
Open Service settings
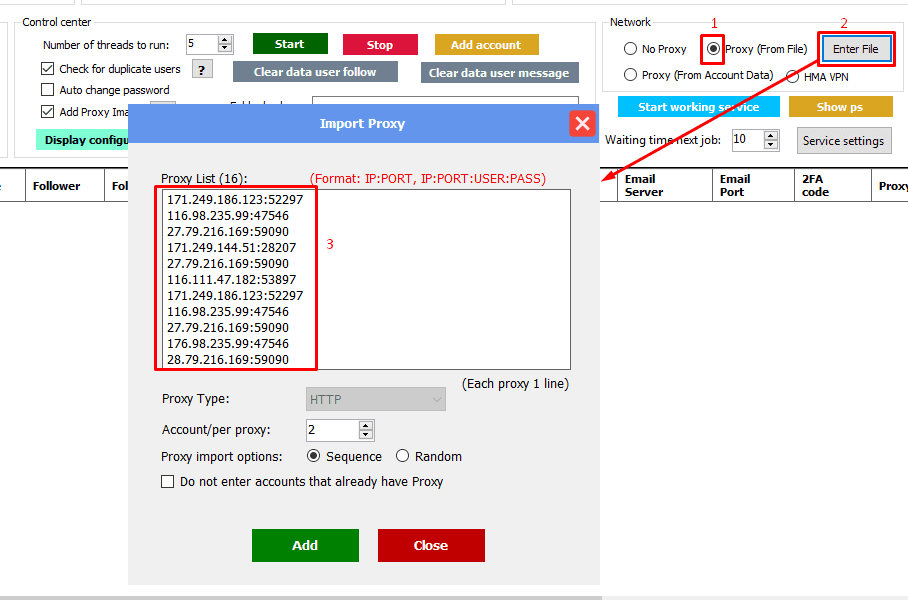tap(843, 141)
